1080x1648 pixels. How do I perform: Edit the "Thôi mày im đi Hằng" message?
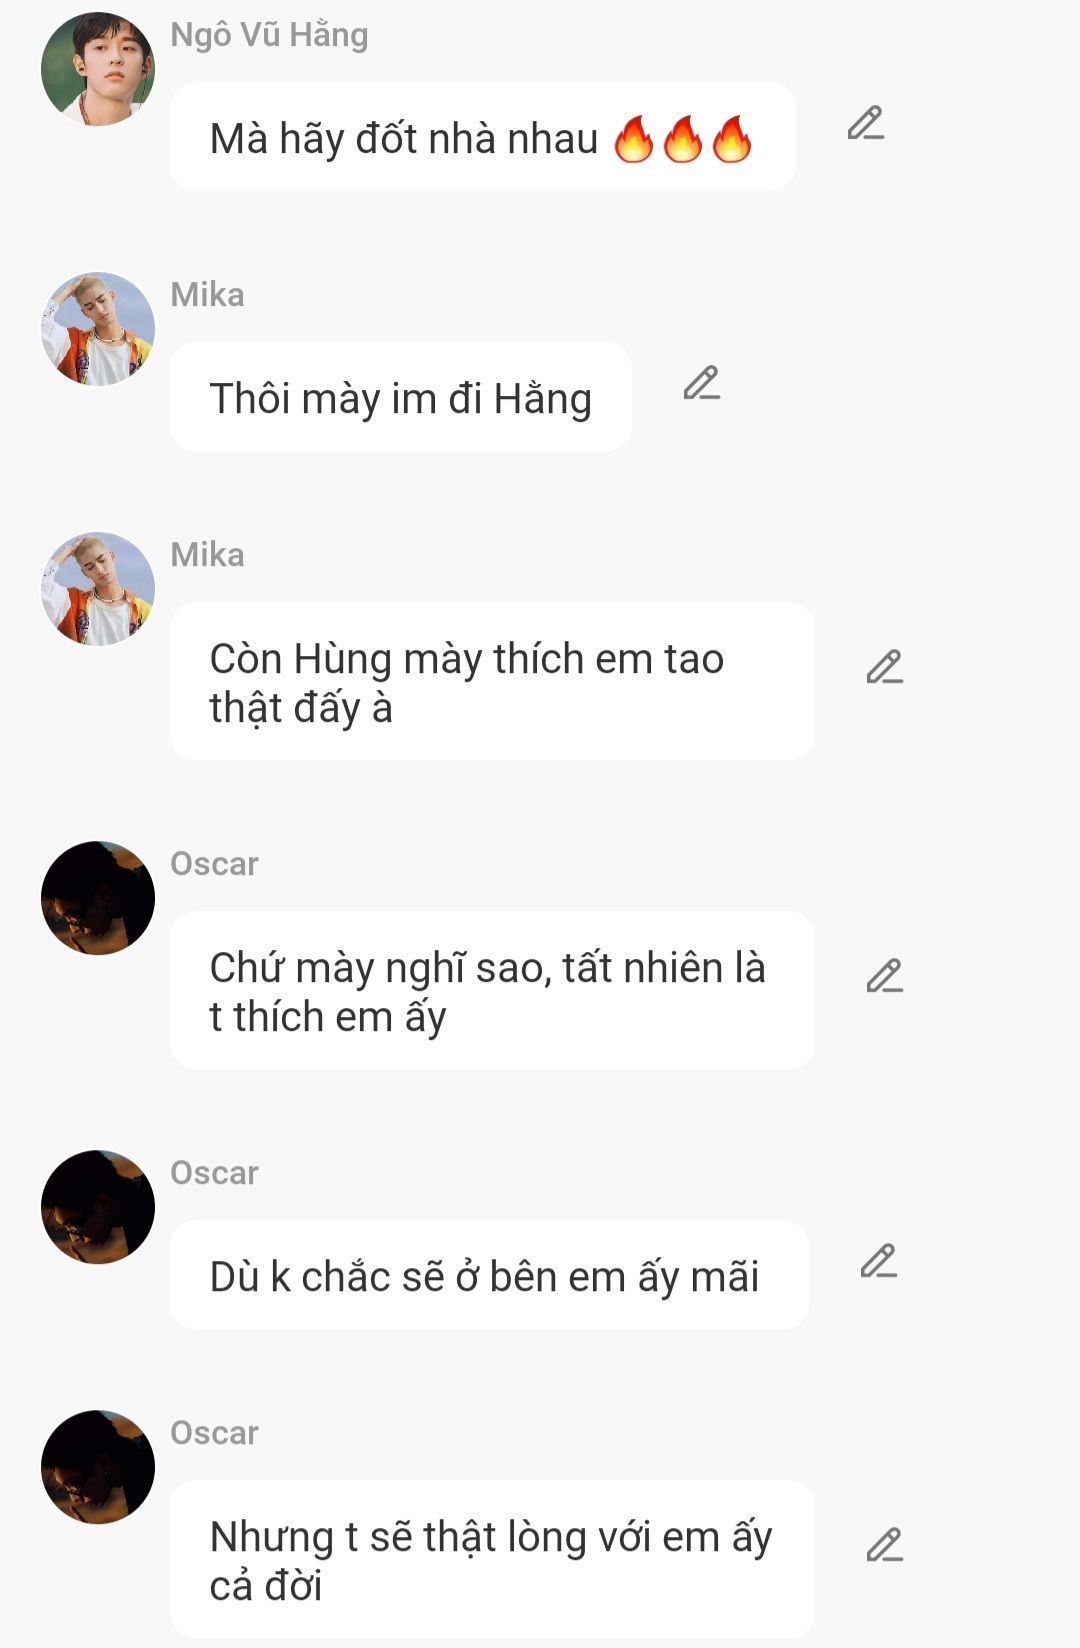702,384
